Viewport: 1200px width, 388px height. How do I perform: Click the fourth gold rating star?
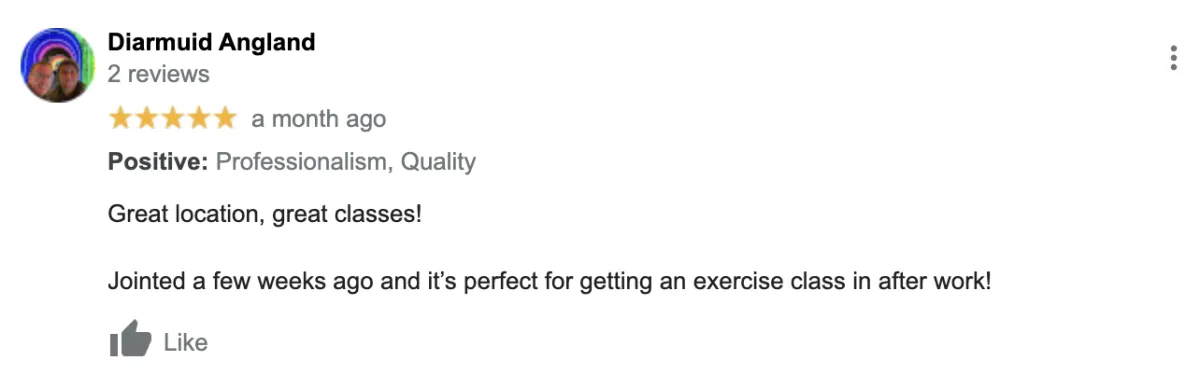pyautogui.click(x=199, y=118)
